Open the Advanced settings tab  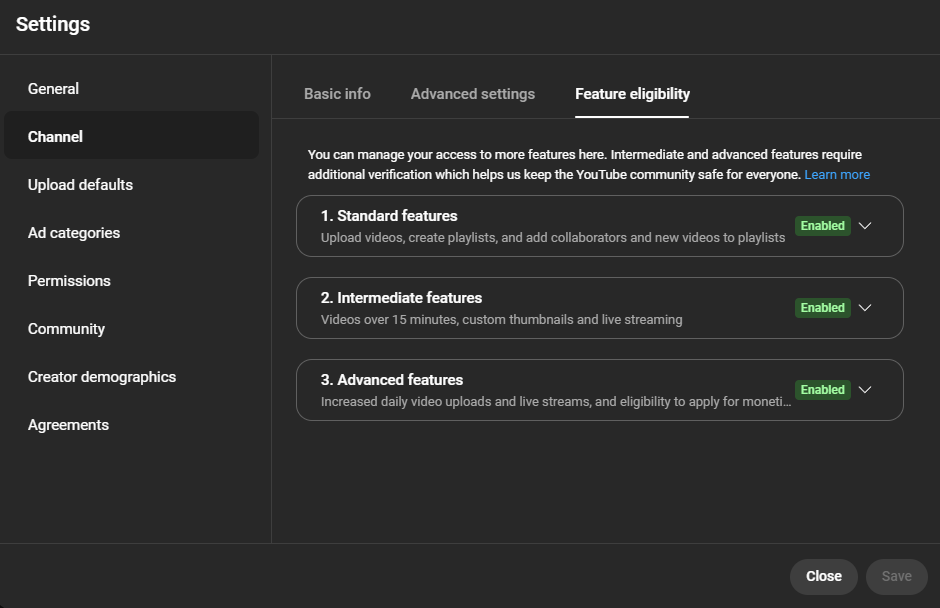[473, 94]
